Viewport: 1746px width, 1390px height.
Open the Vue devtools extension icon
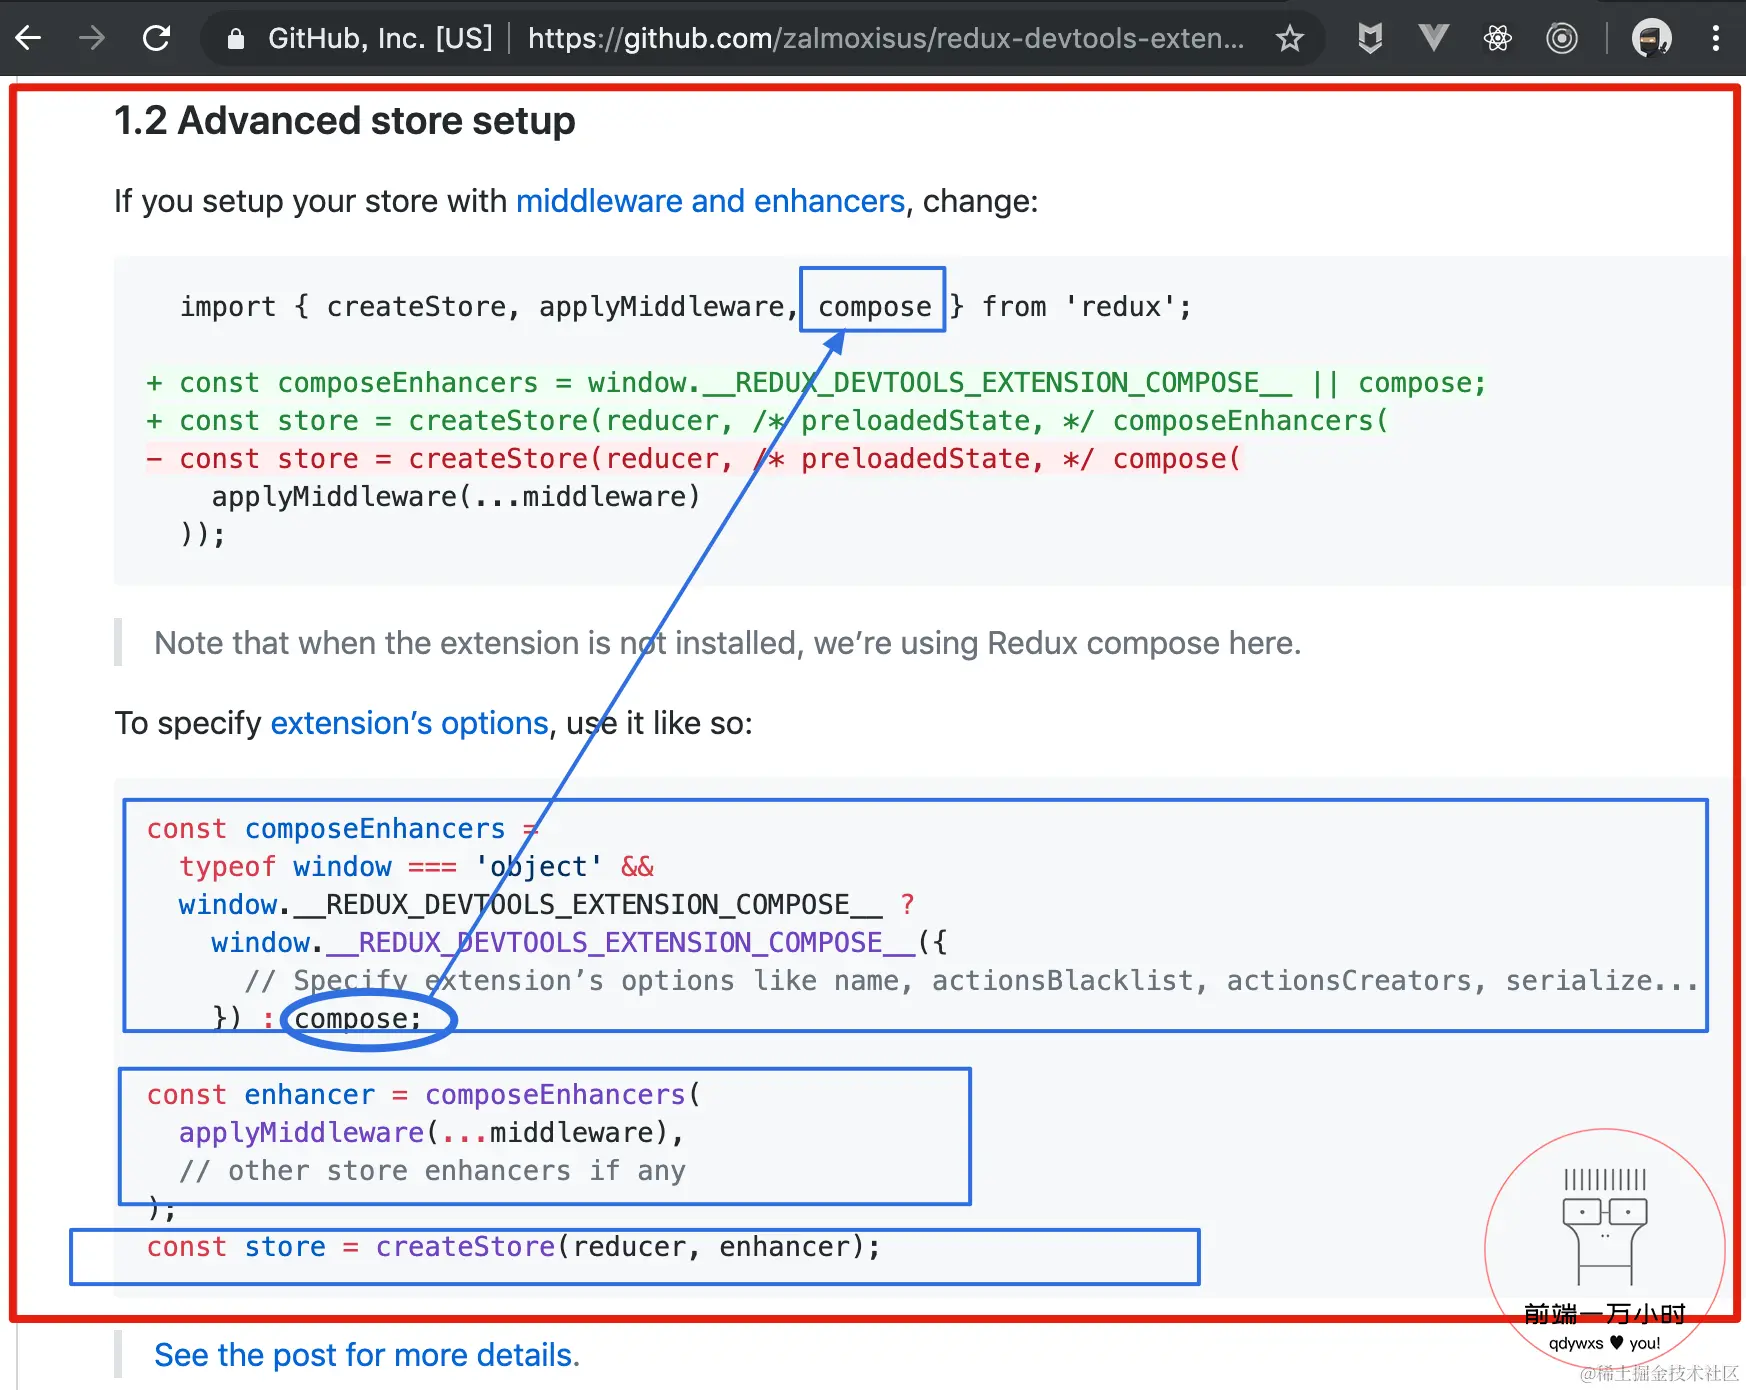coord(1434,39)
